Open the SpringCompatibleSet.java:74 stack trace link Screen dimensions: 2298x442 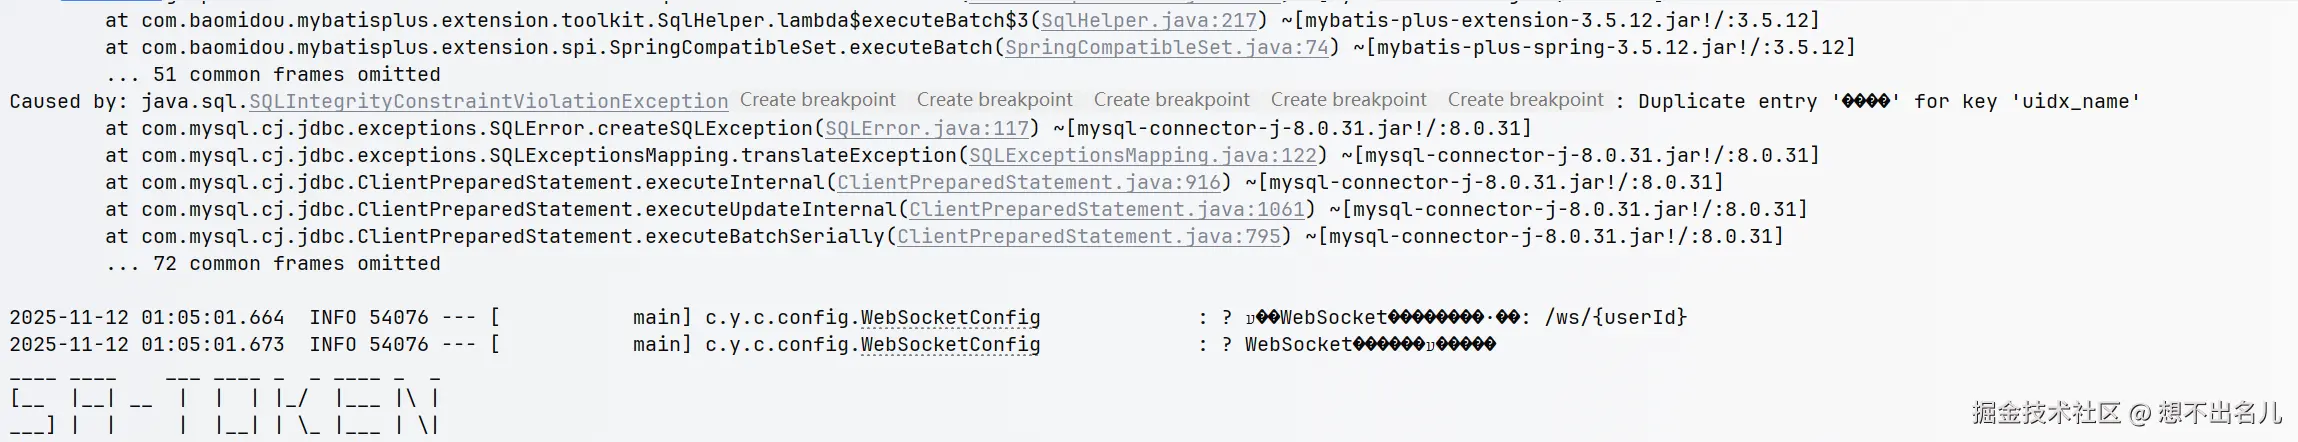1167,47
